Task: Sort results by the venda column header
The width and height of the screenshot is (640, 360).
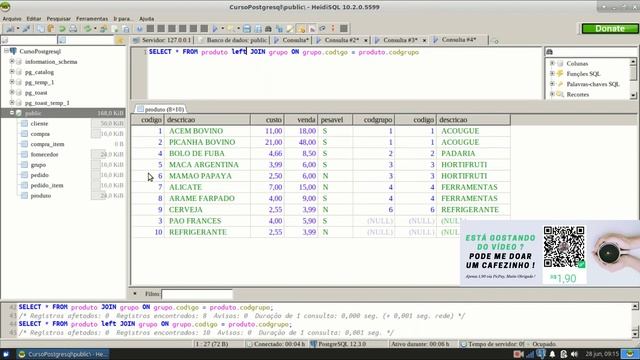Action: [301, 120]
